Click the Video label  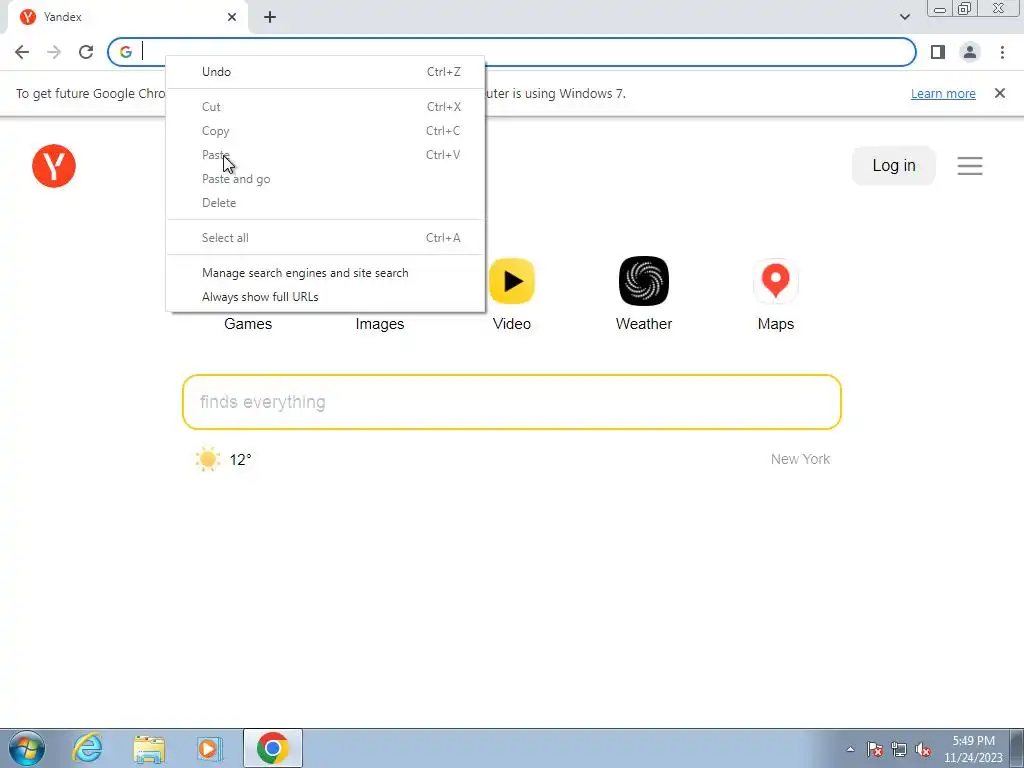tap(512, 324)
